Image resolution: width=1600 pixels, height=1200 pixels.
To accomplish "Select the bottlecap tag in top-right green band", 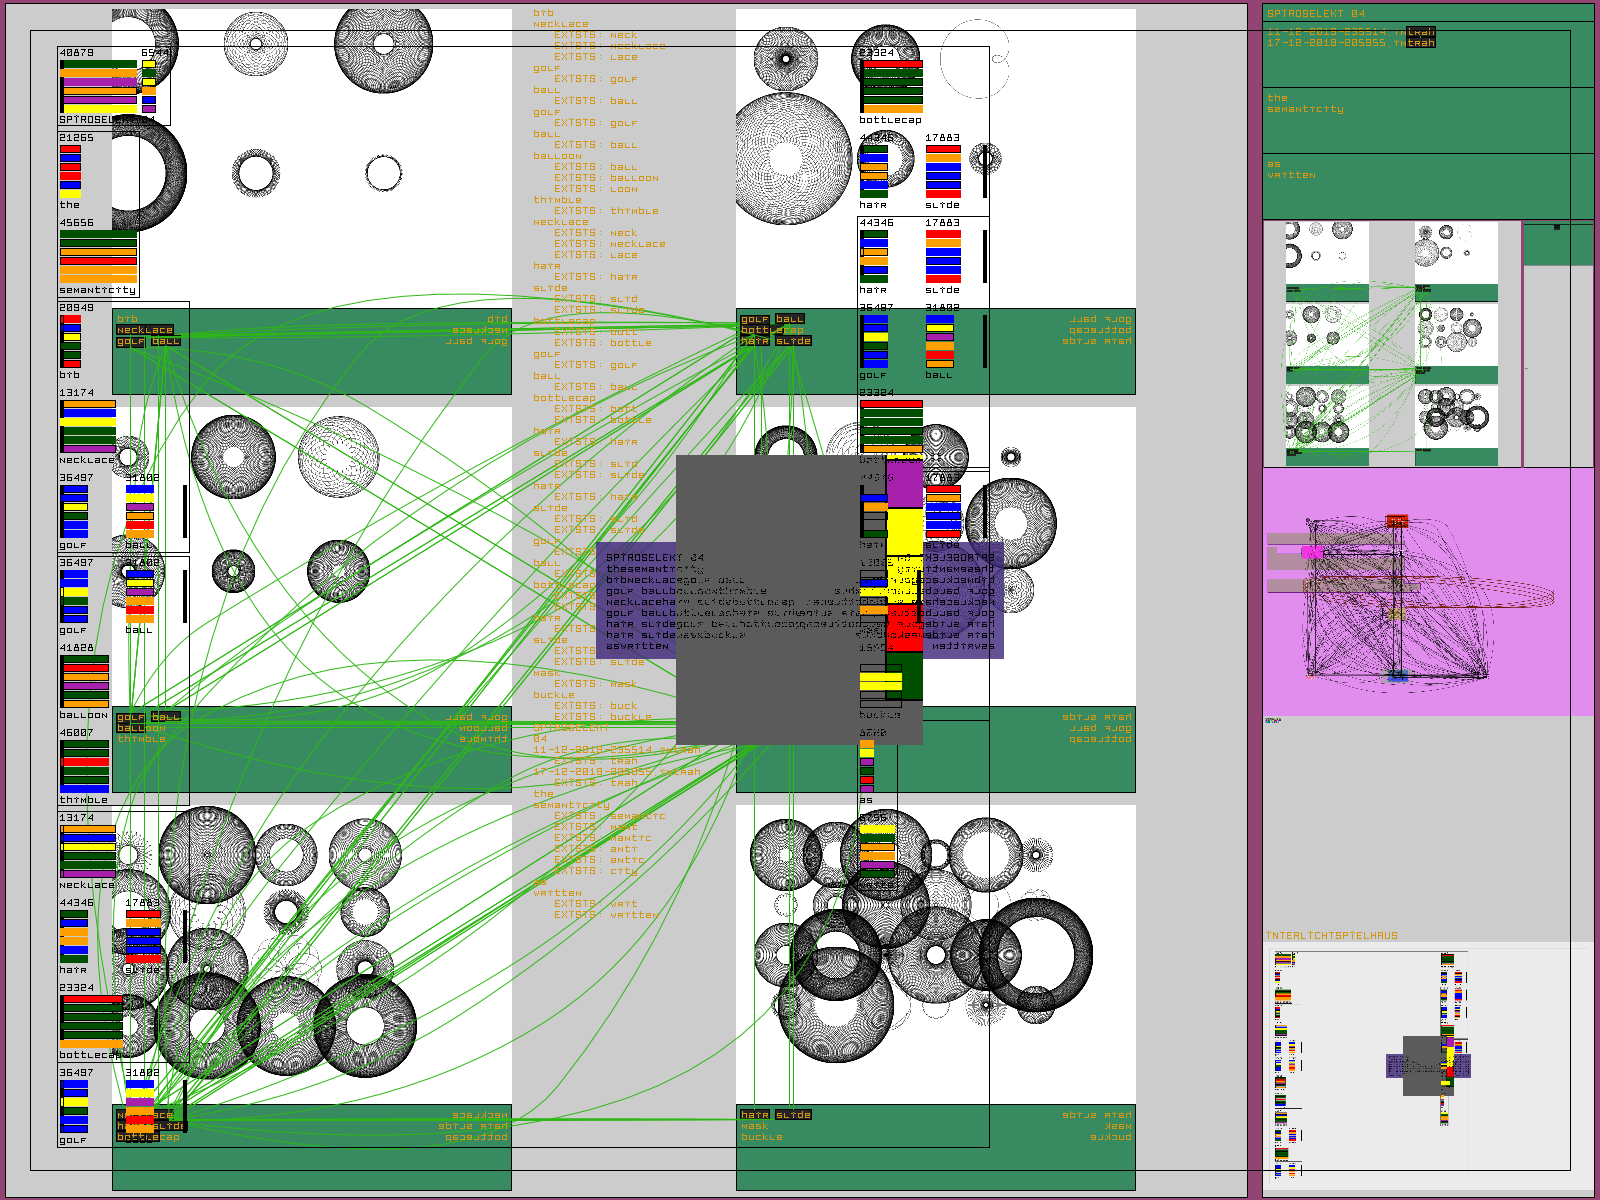I will [772, 330].
